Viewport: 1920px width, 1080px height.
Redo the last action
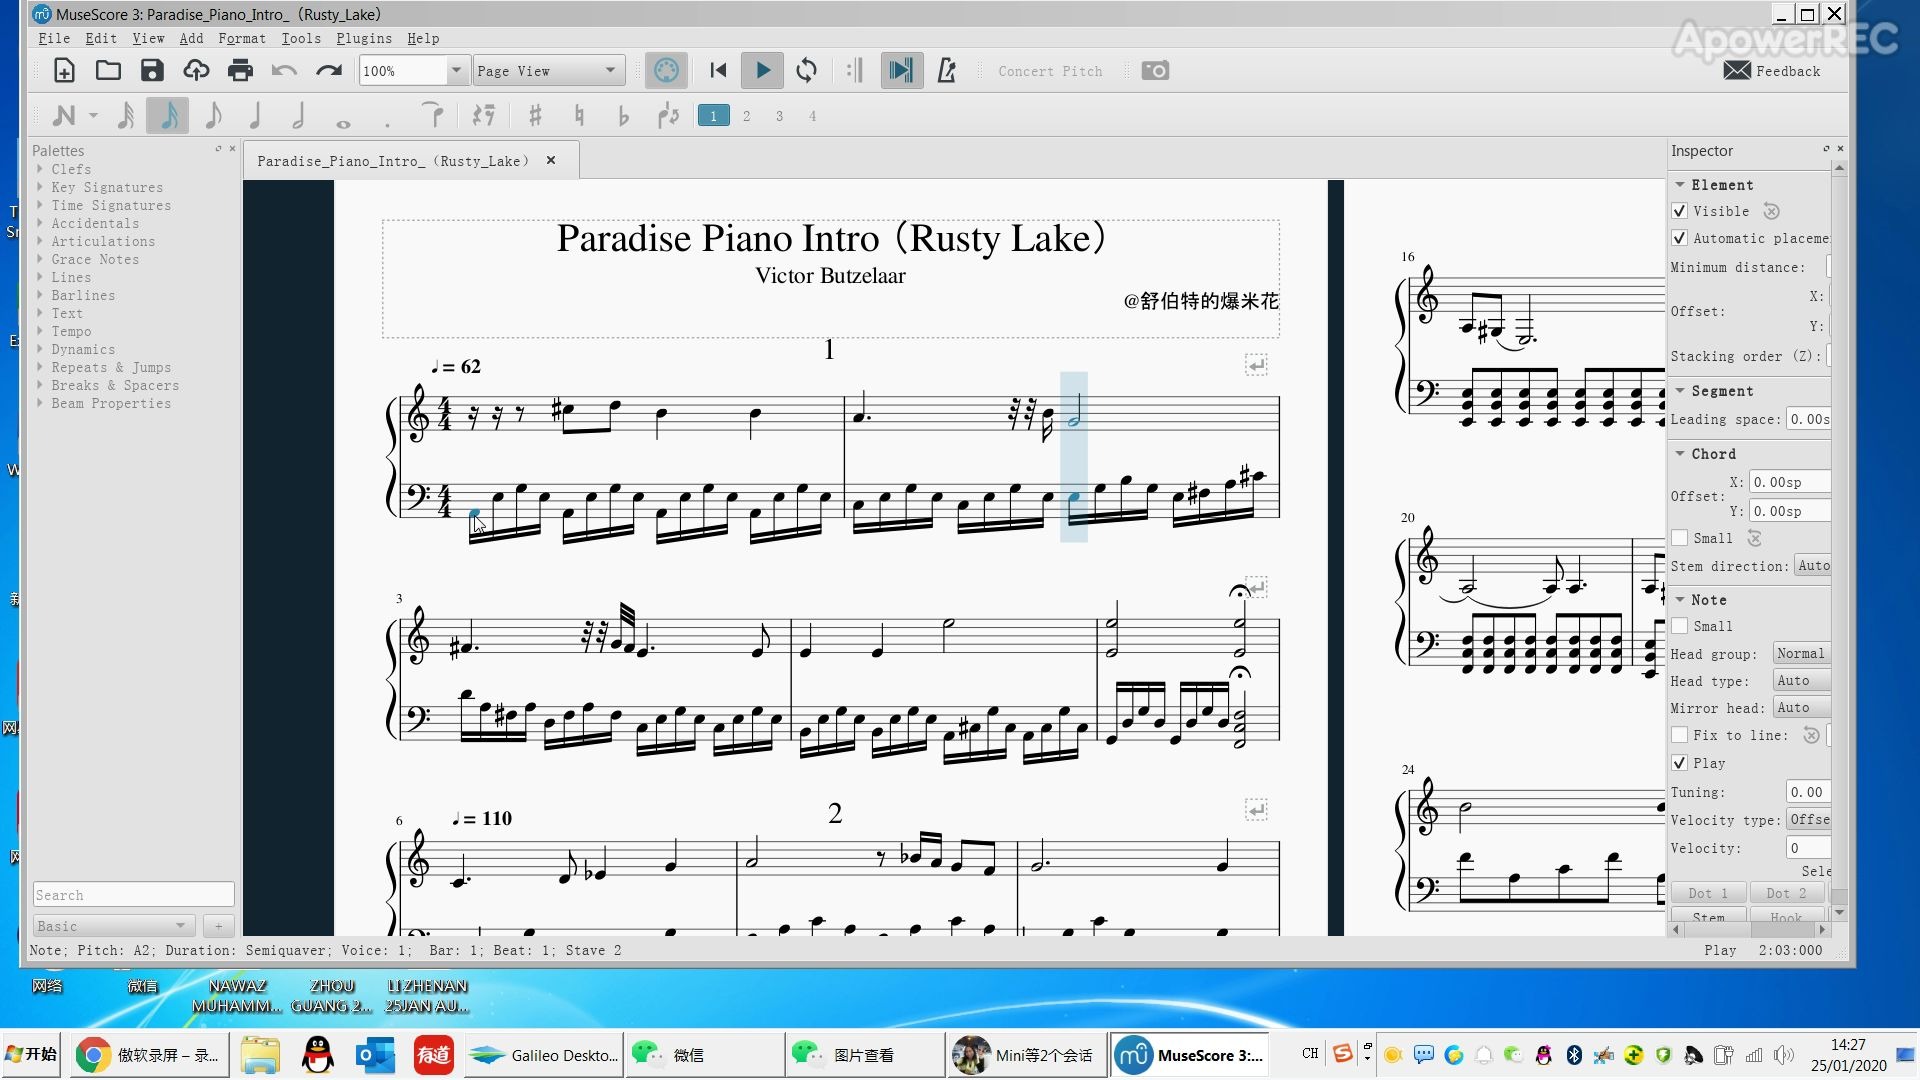329,71
